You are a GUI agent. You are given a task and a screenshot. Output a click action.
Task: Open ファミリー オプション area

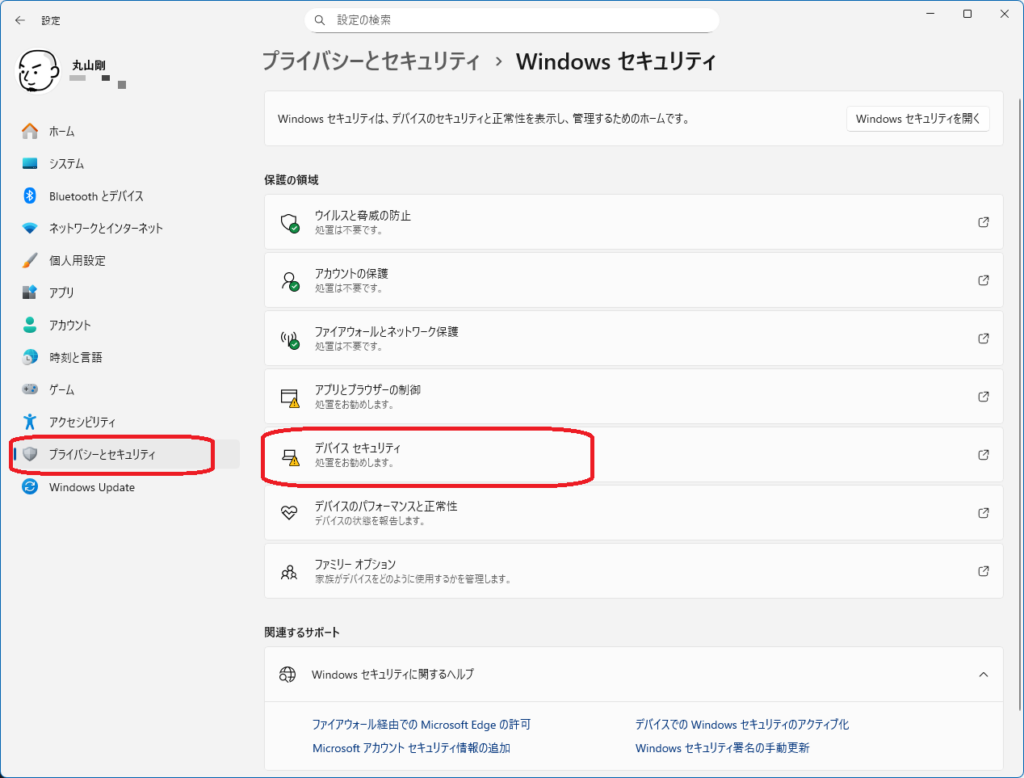point(633,571)
